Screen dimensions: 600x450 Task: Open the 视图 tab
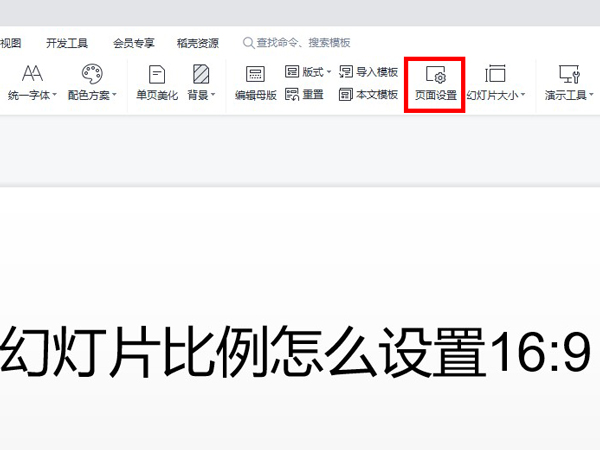point(10,43)
